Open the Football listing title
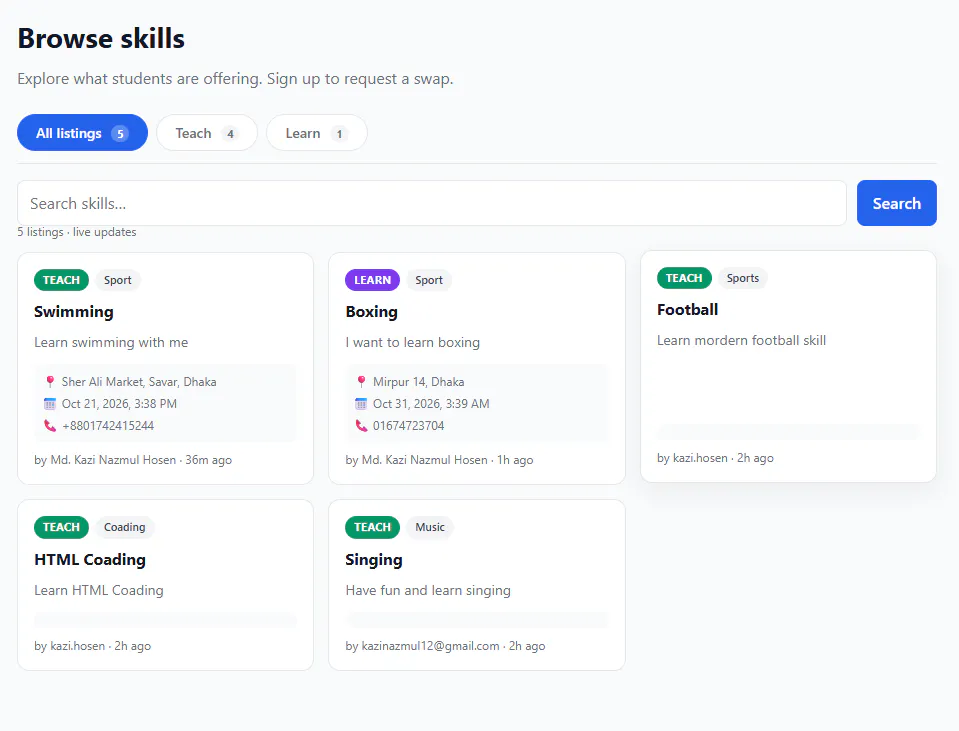 click(x=687, y=310)
